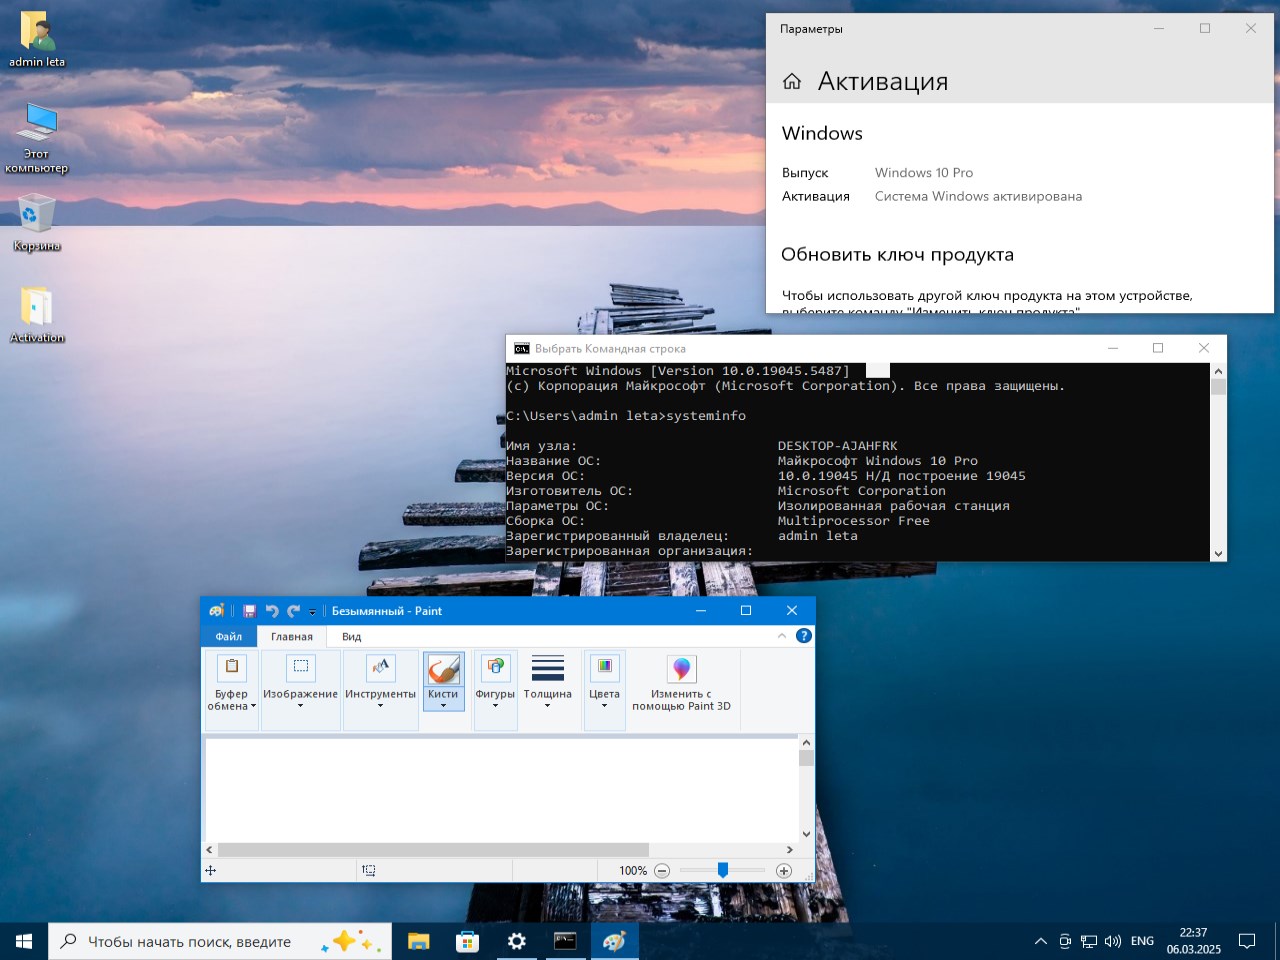The image size is (1280, 960).
Task: Open the Инструменты tools icon in Paint
Action: pos(380,668)
